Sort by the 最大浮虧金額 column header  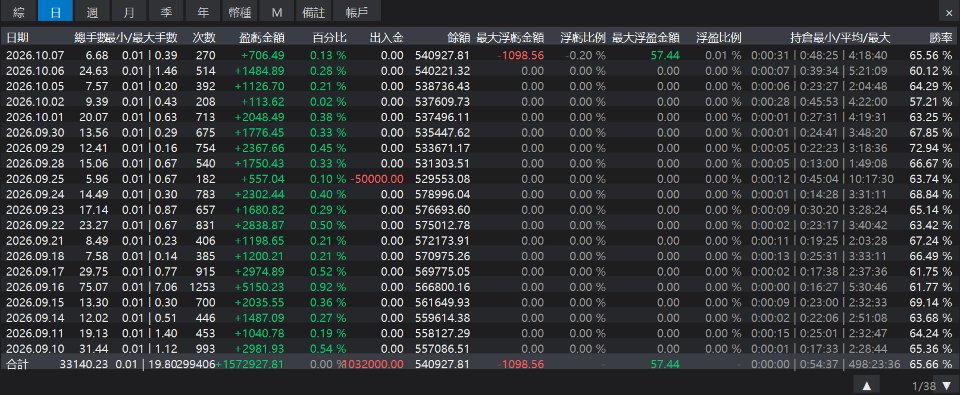(510, 38)
